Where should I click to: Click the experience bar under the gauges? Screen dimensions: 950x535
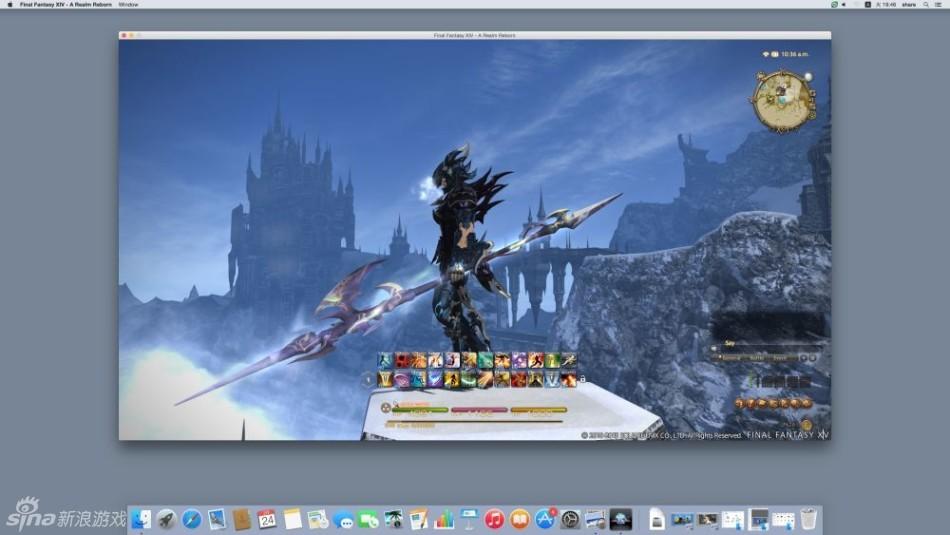[475, 422]
